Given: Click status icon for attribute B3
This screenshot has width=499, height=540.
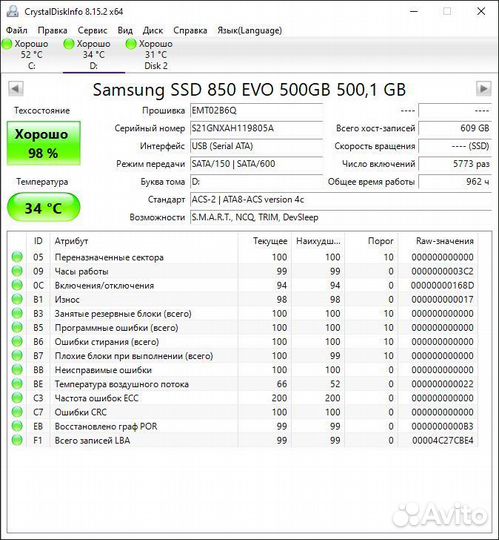Looking at the screenshot, I should (x=17, y=313).
